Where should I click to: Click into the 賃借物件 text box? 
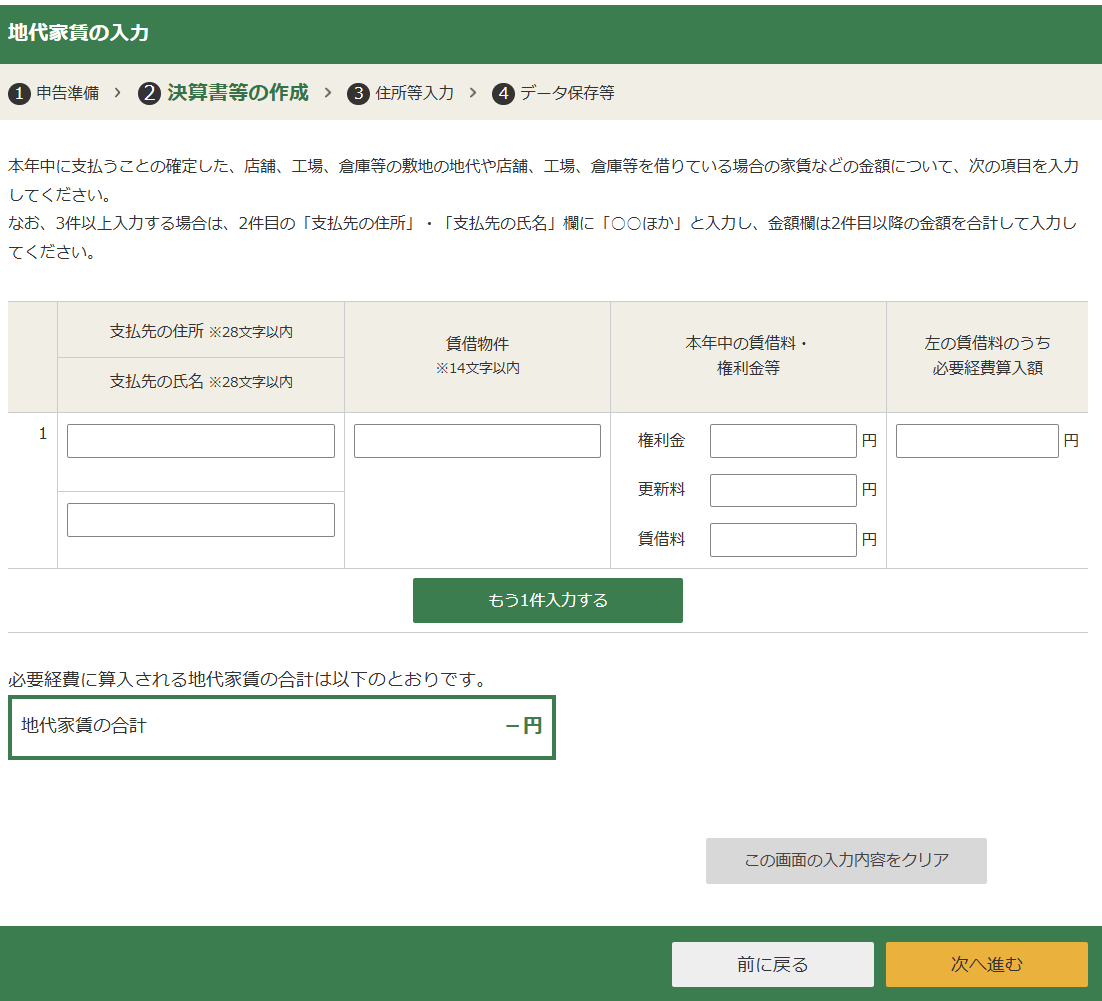point(477,441)
